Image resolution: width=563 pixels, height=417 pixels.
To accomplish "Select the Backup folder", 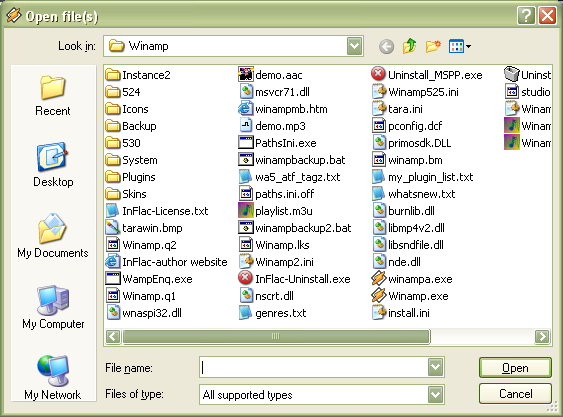I will tap(131, 126).
